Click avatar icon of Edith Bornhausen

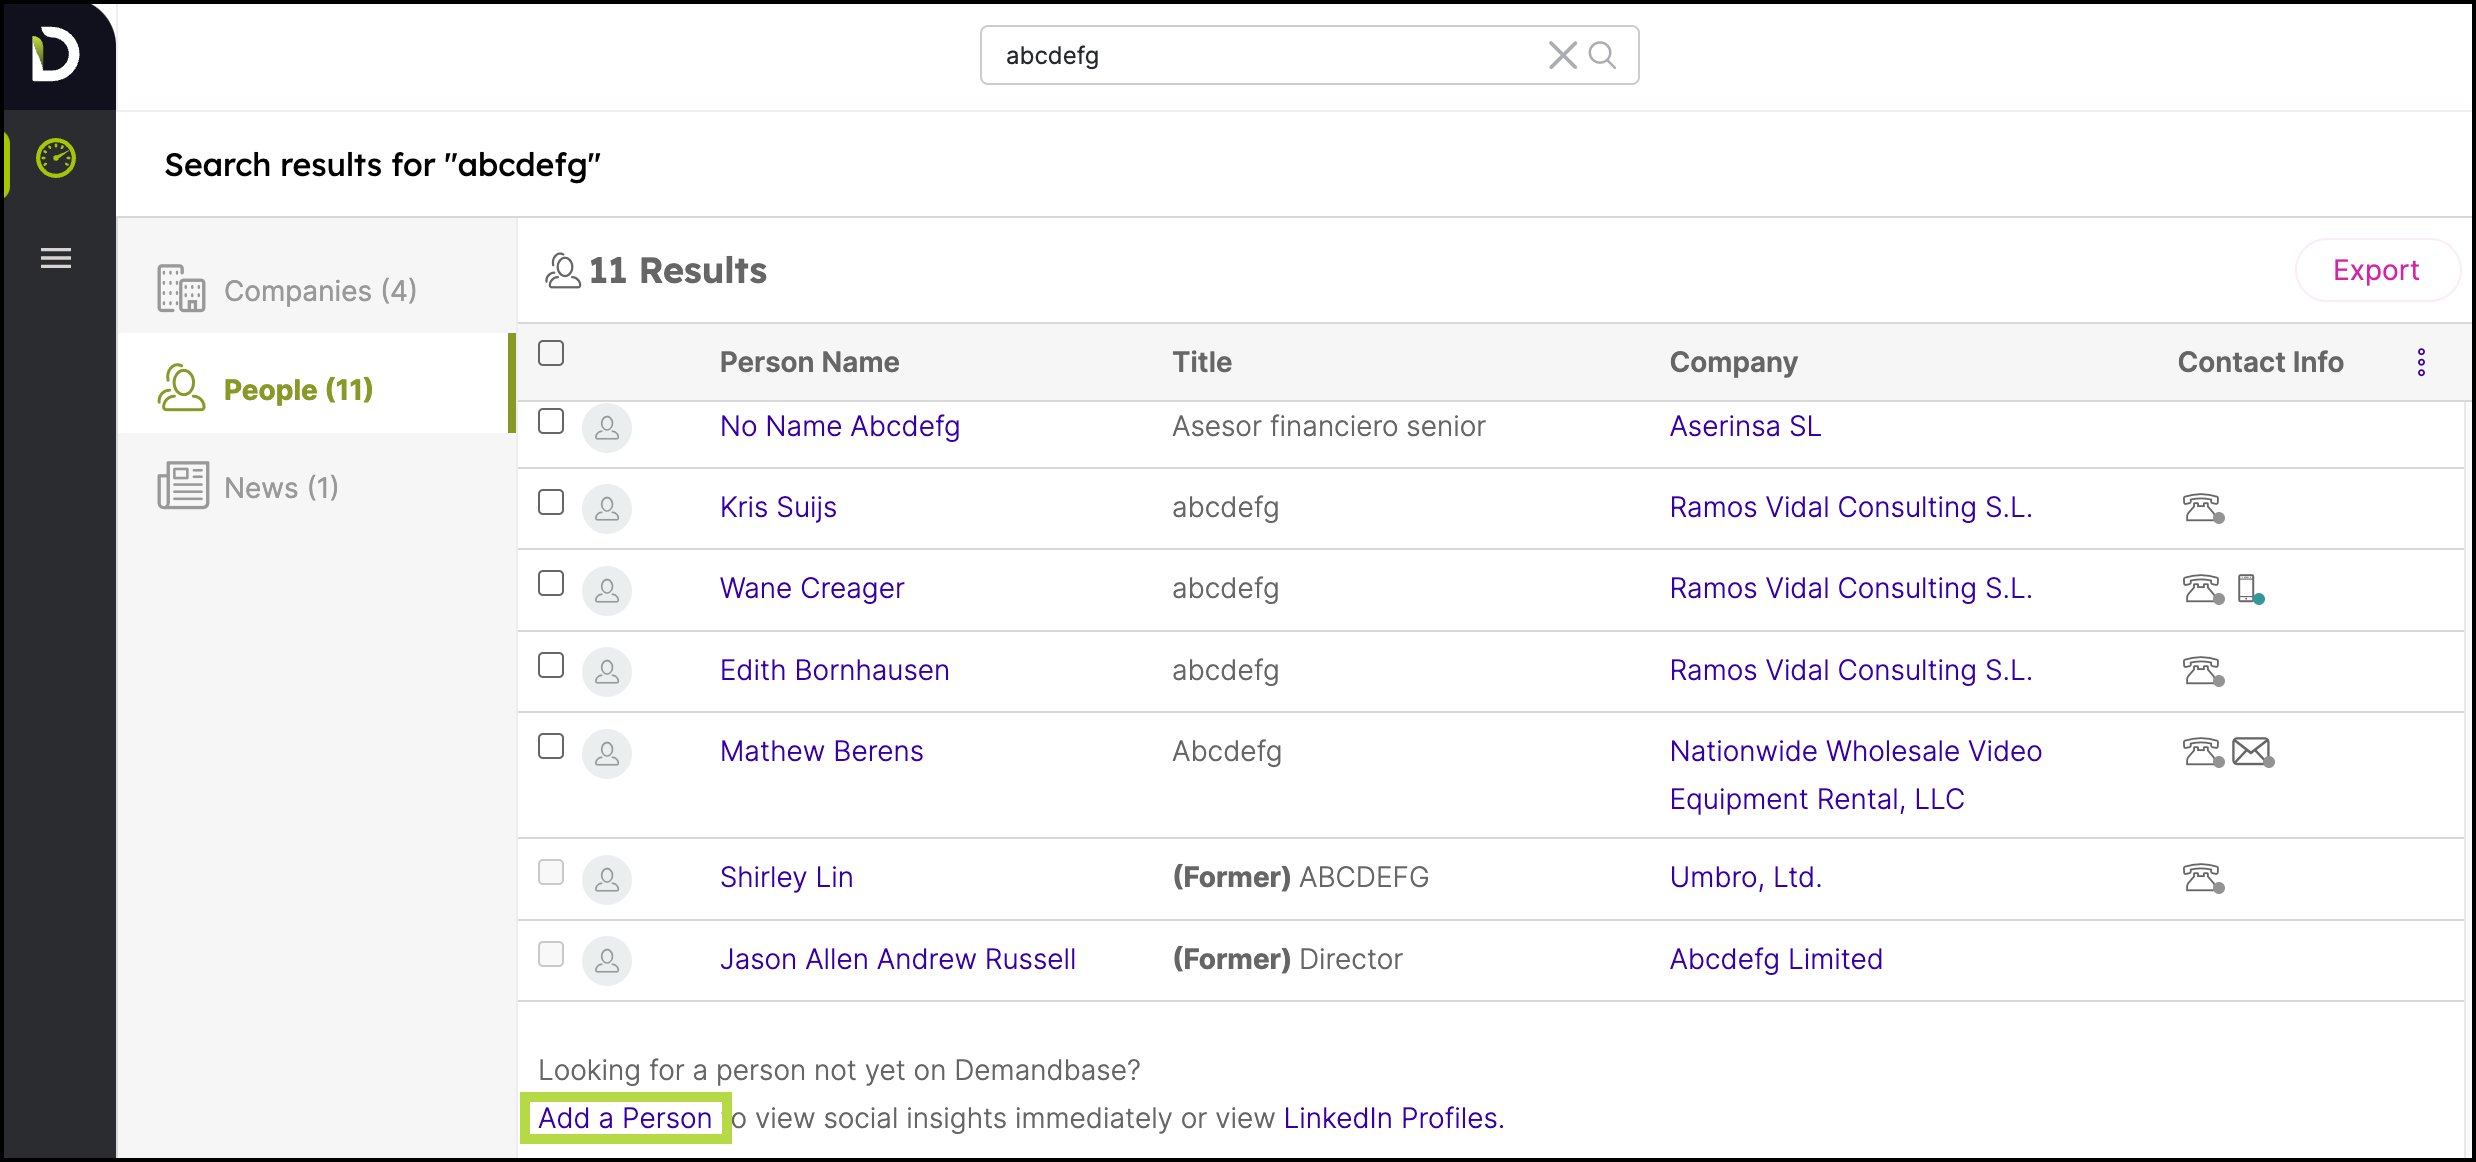click(607, 672)
